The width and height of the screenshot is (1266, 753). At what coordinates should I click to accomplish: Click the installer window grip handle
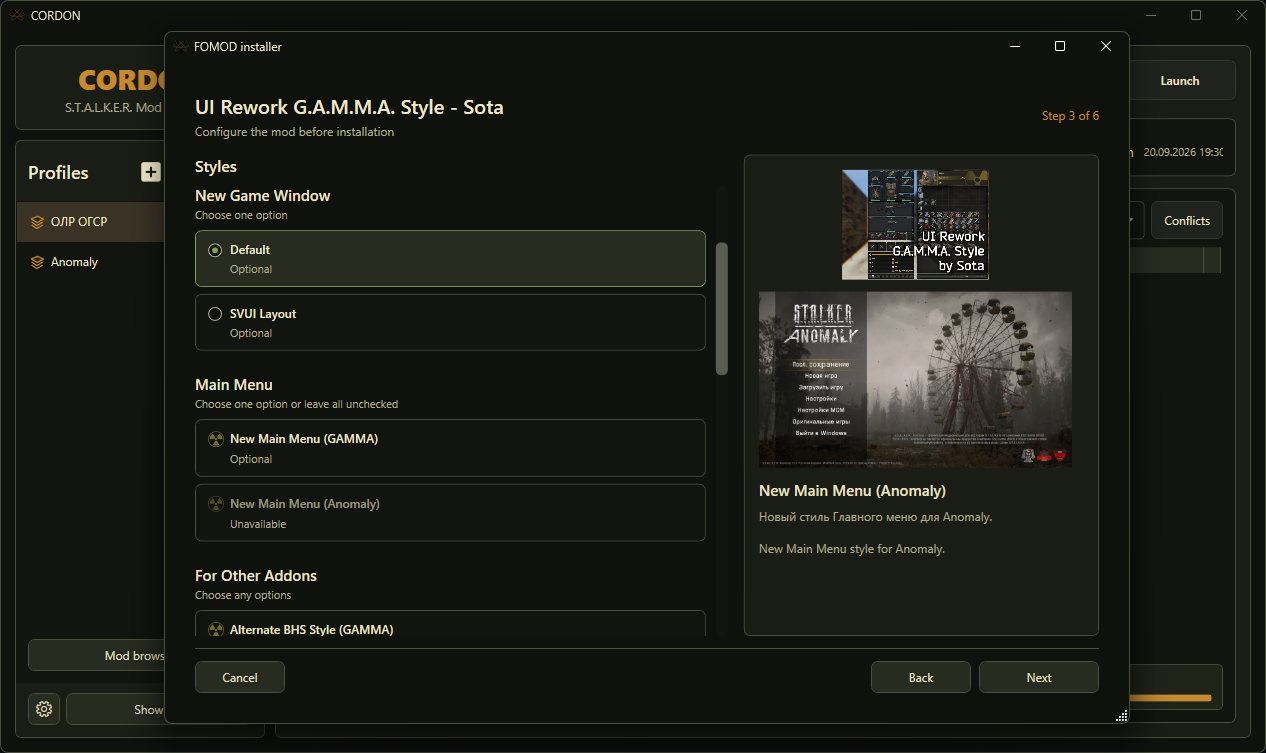(x=1121, y=715)
